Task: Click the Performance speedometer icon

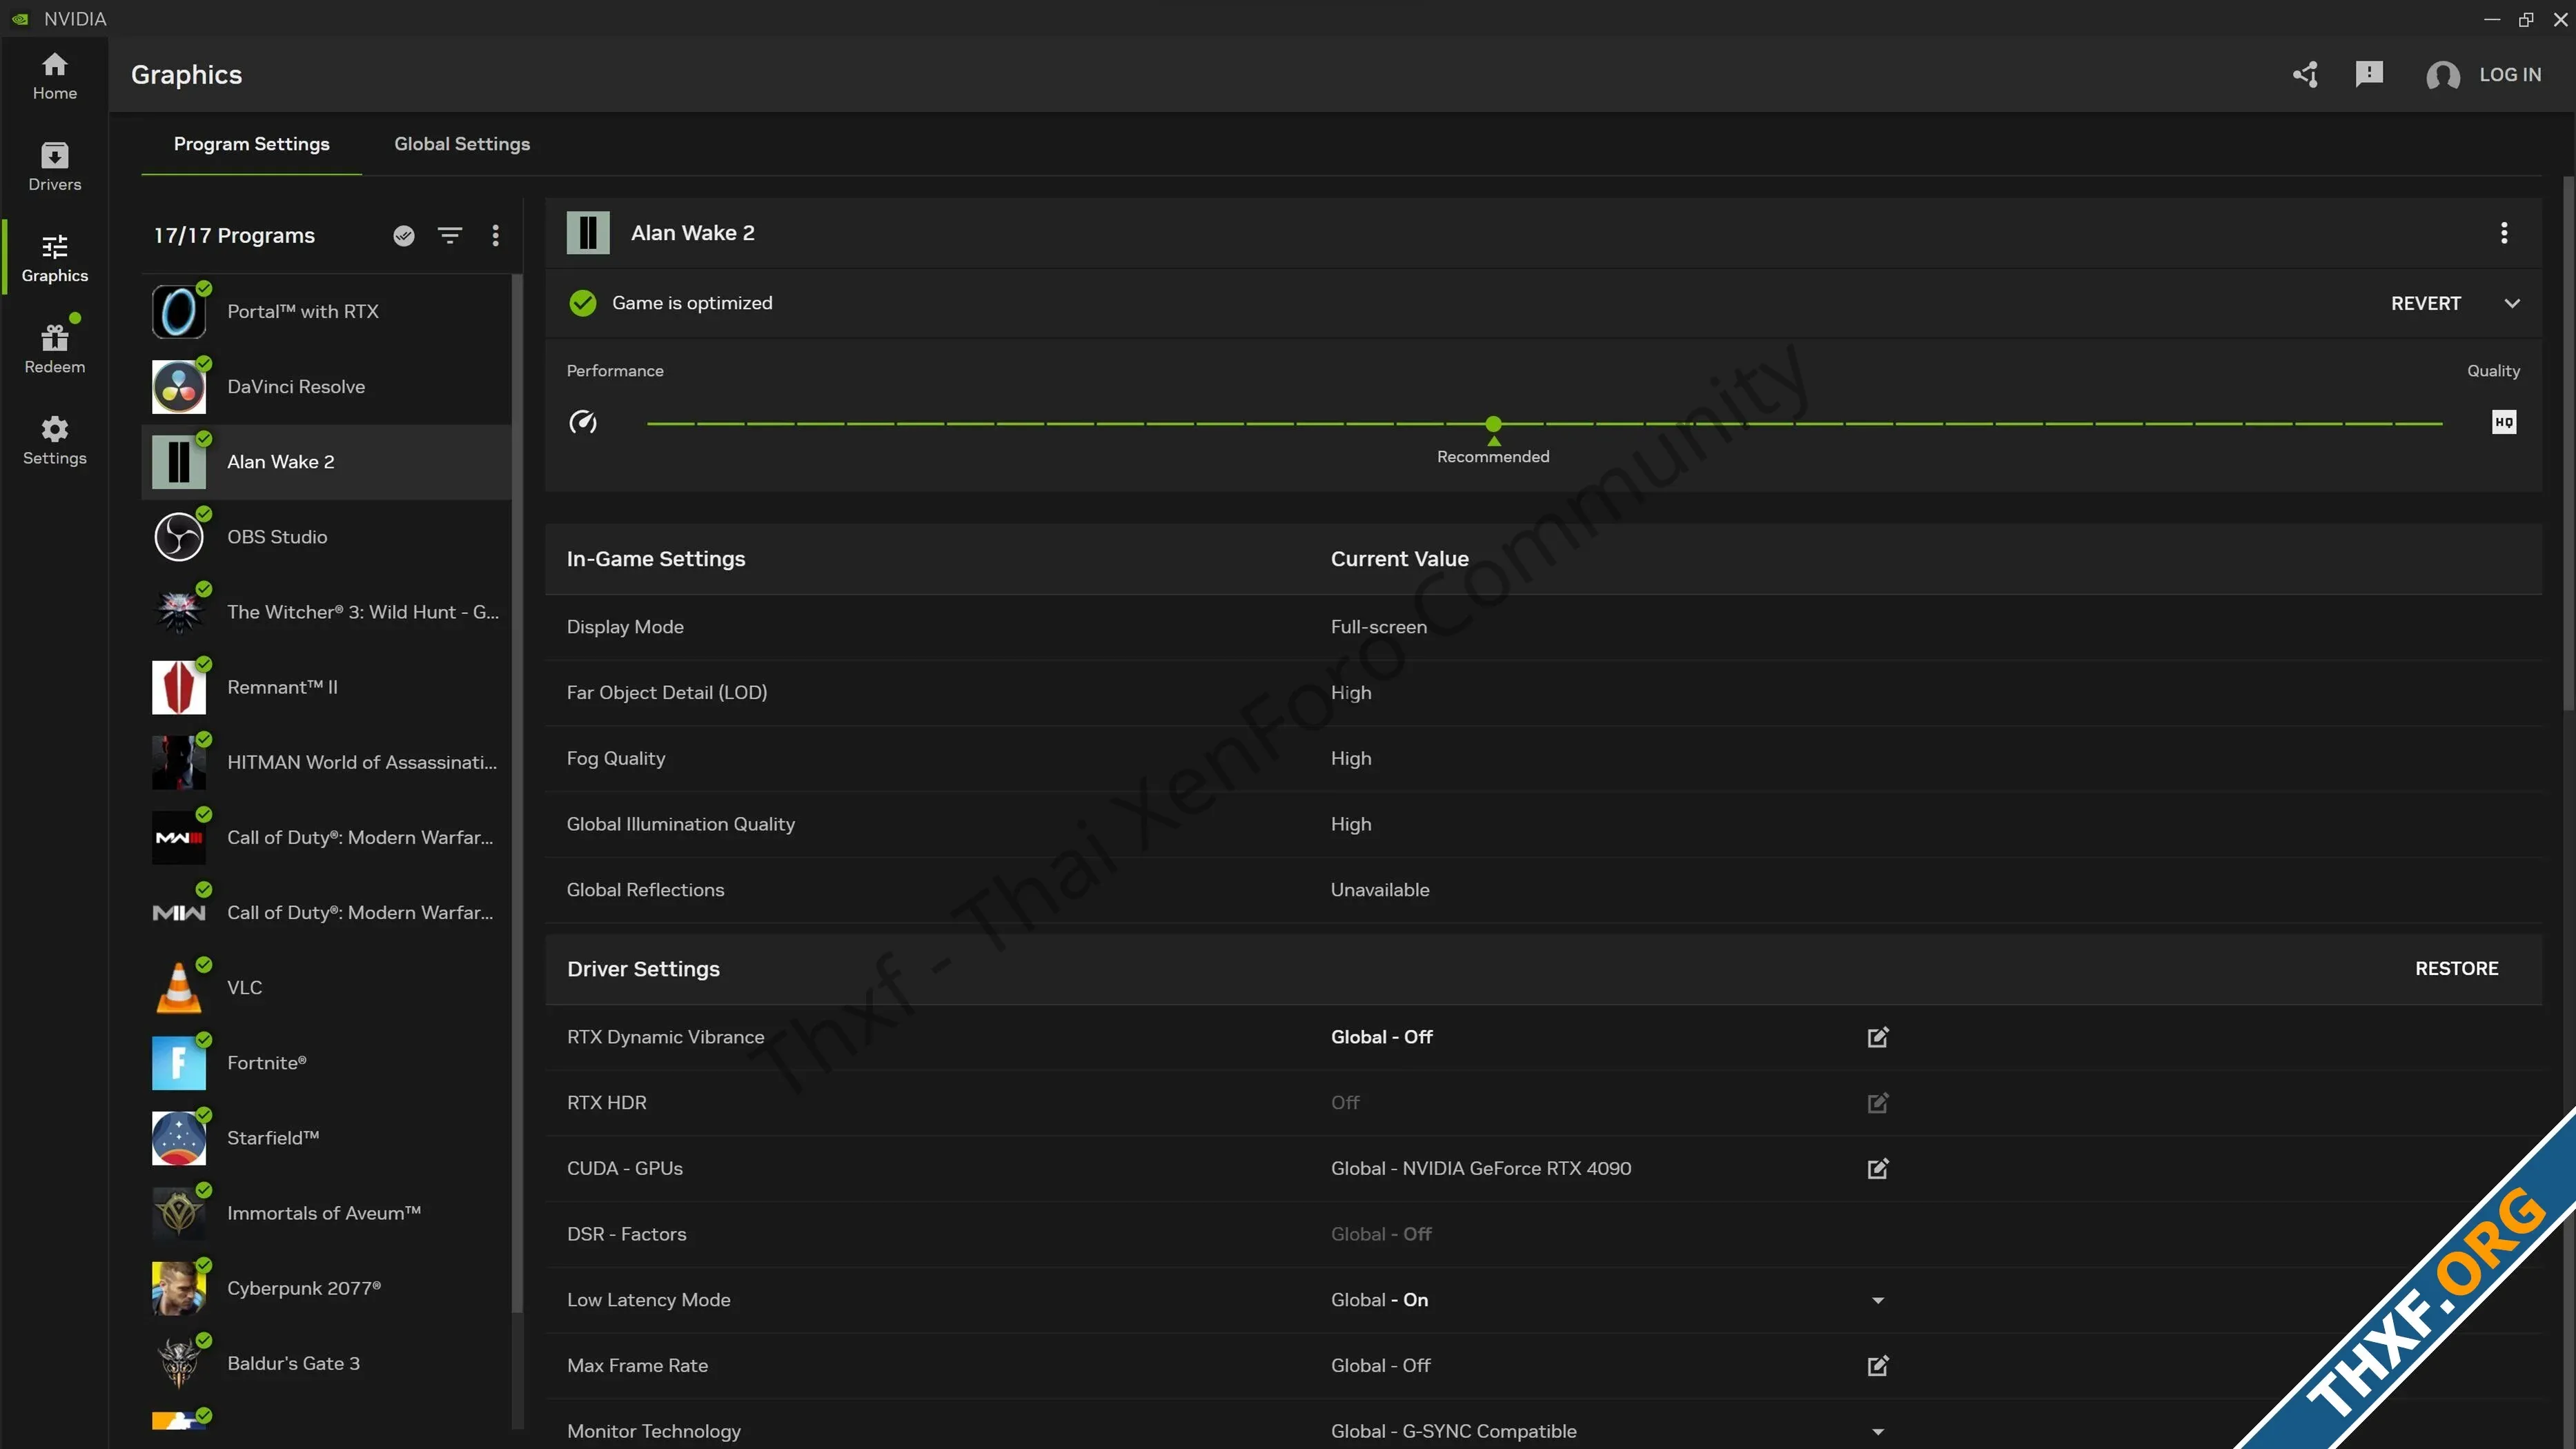Action: [583, 422]
